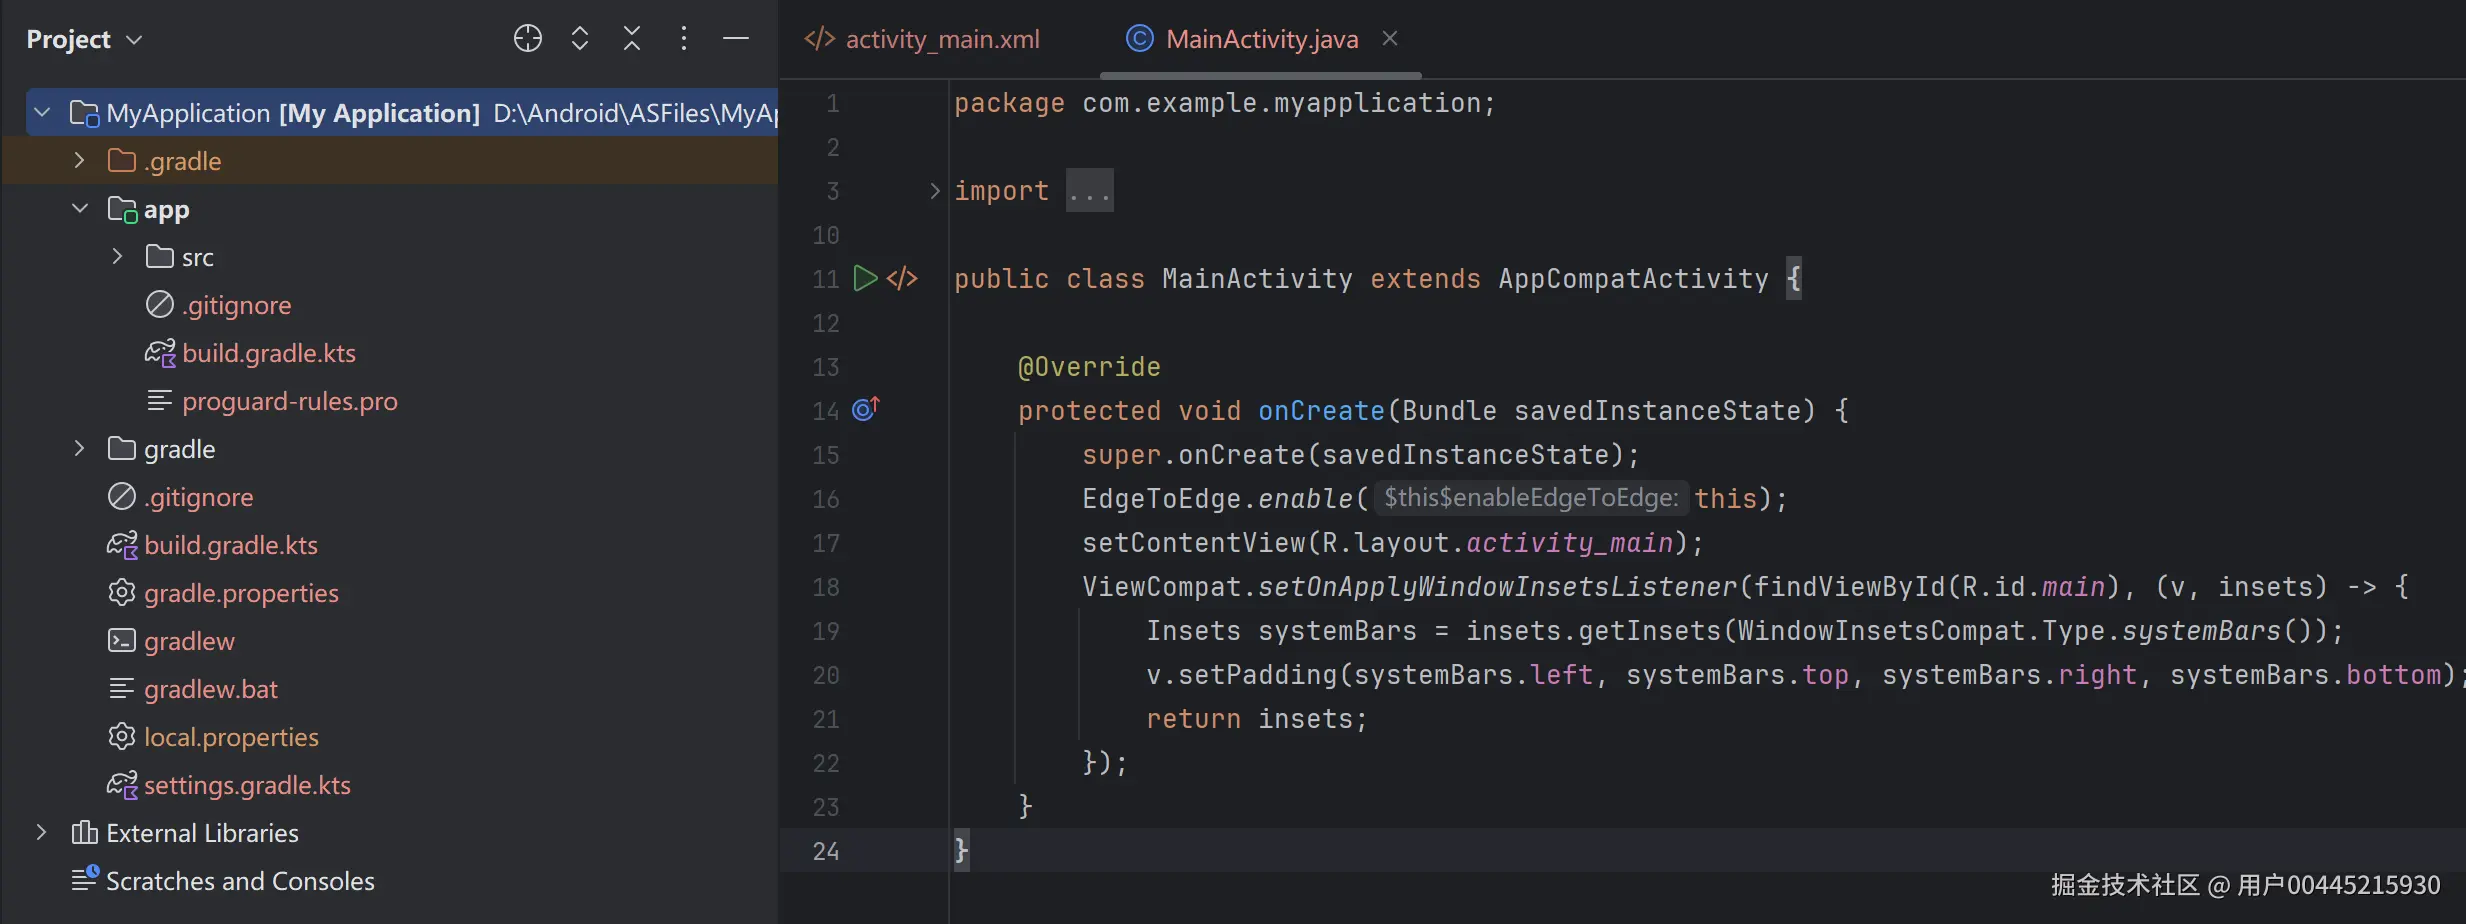2466x924 pixels.
Task: Click the setOnApplyWindowInsetsListener call
Action: click(1497, 587)
